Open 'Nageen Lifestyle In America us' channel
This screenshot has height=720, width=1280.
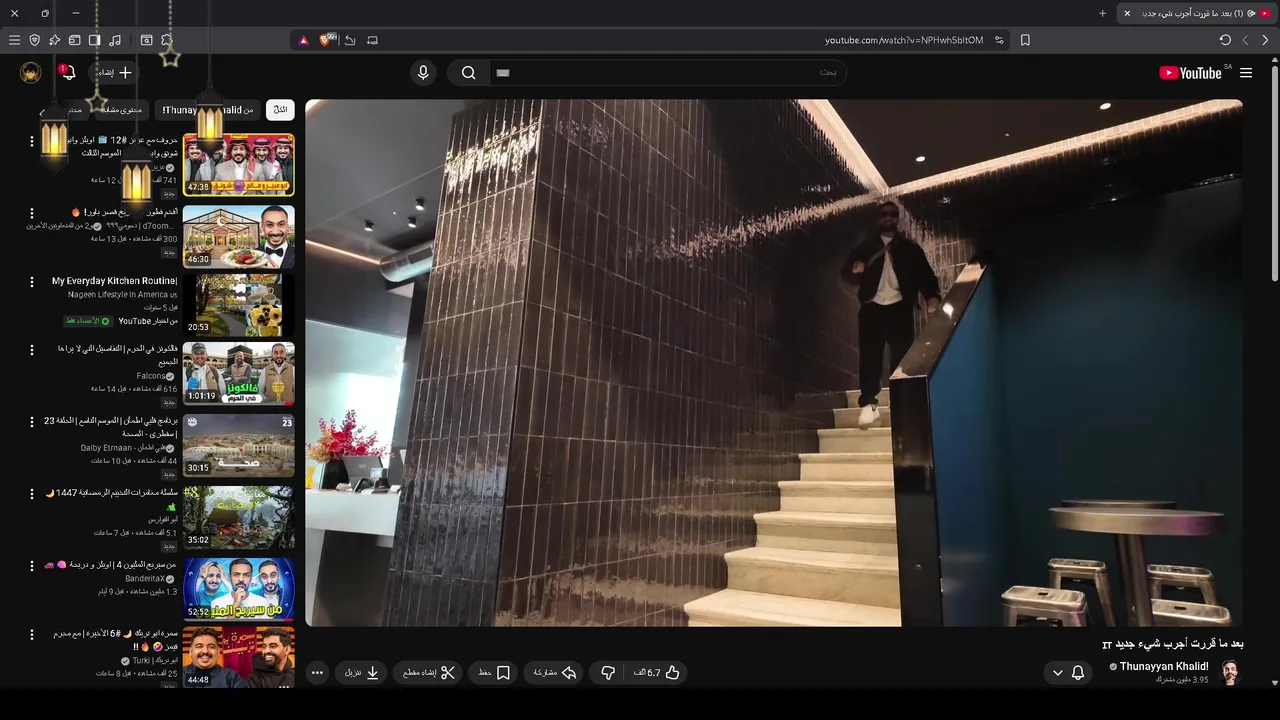tap(123, 295)
